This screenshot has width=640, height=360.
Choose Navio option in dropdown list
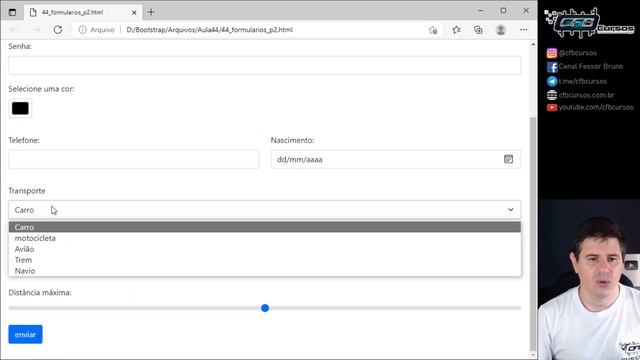264,271
